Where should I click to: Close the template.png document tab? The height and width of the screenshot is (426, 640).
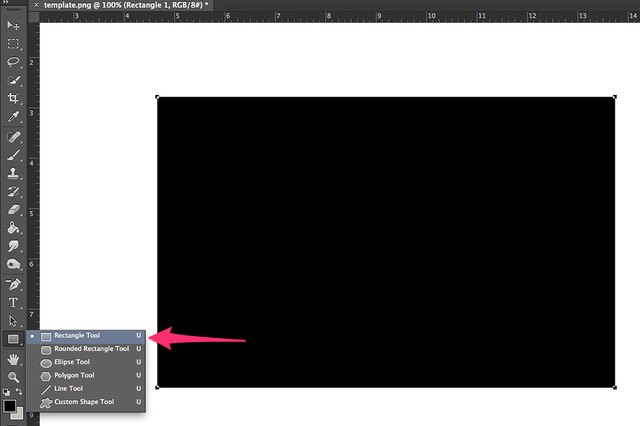[36, 5]
